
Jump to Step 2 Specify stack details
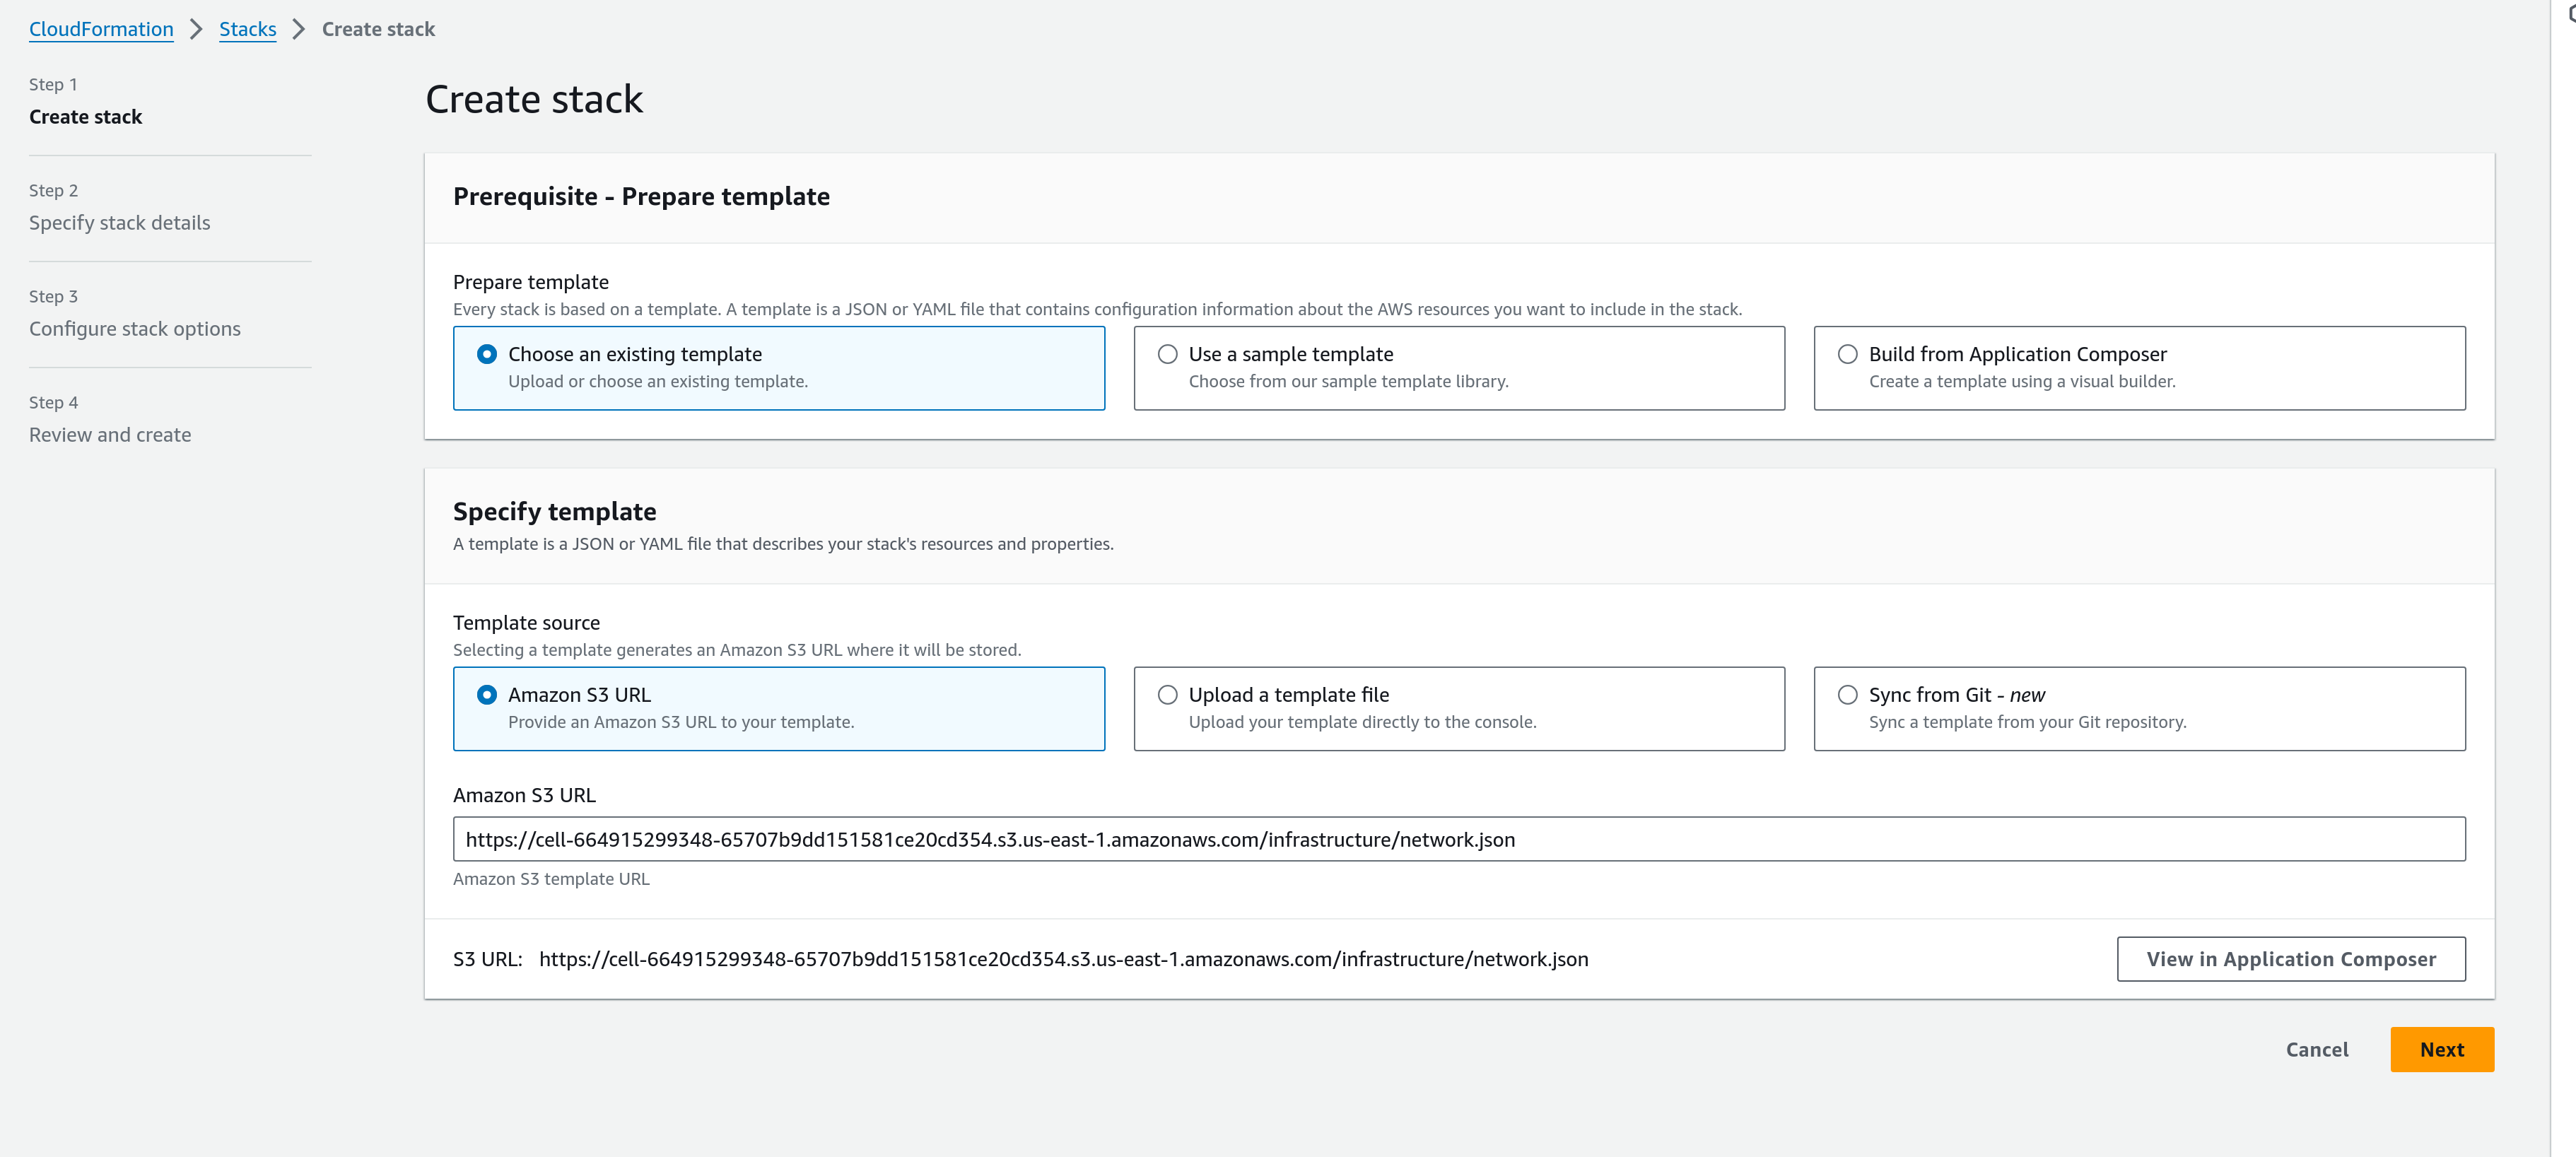pyautogui.click(x=119, y=223)
